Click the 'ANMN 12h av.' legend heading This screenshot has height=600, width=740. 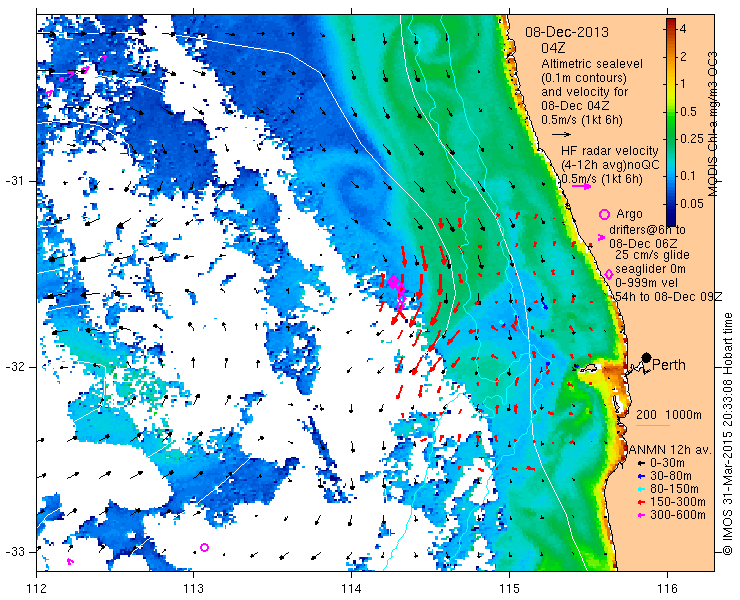671,450
